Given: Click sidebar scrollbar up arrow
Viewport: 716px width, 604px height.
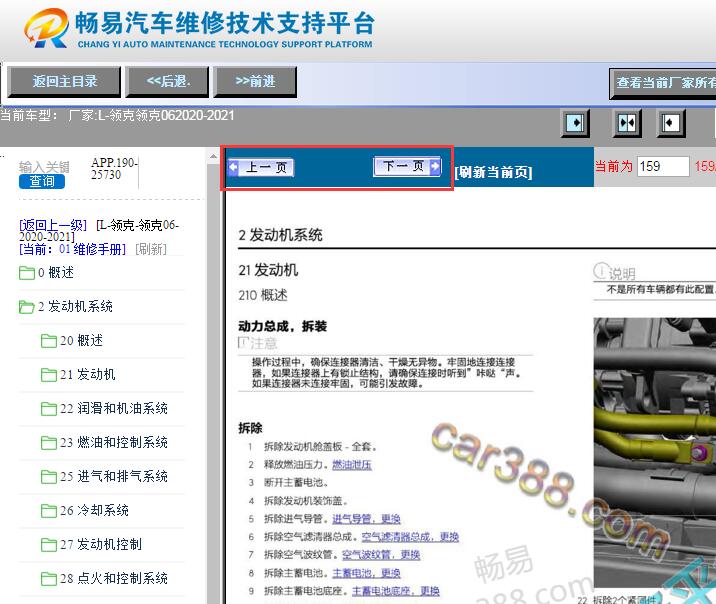Looking at the screenshot, I should pyautogui.click(x=213, y=157).
